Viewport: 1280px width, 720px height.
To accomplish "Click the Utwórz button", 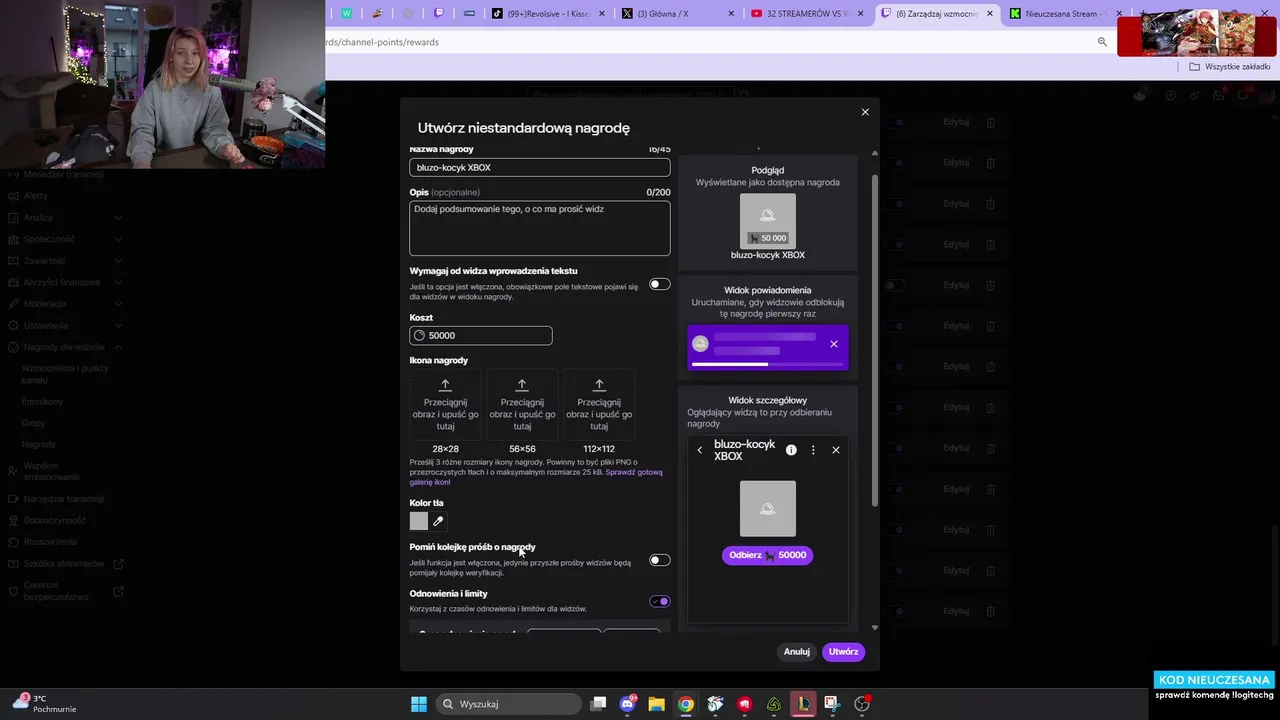I will tap(843, 652).
